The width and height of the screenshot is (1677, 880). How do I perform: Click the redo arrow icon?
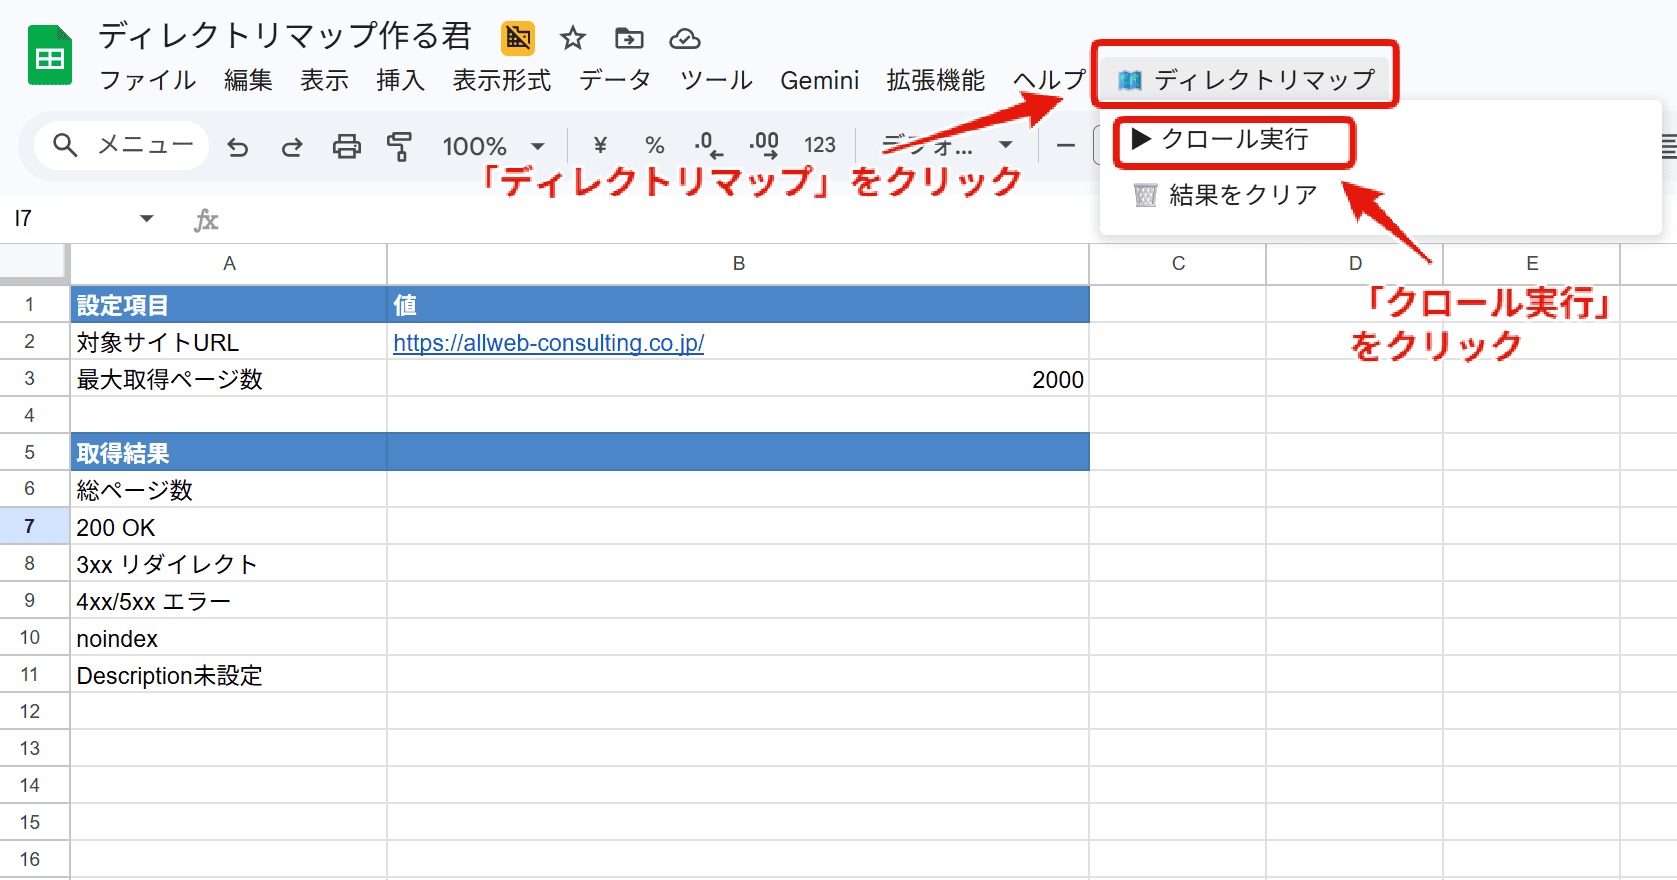pos(292,147)
